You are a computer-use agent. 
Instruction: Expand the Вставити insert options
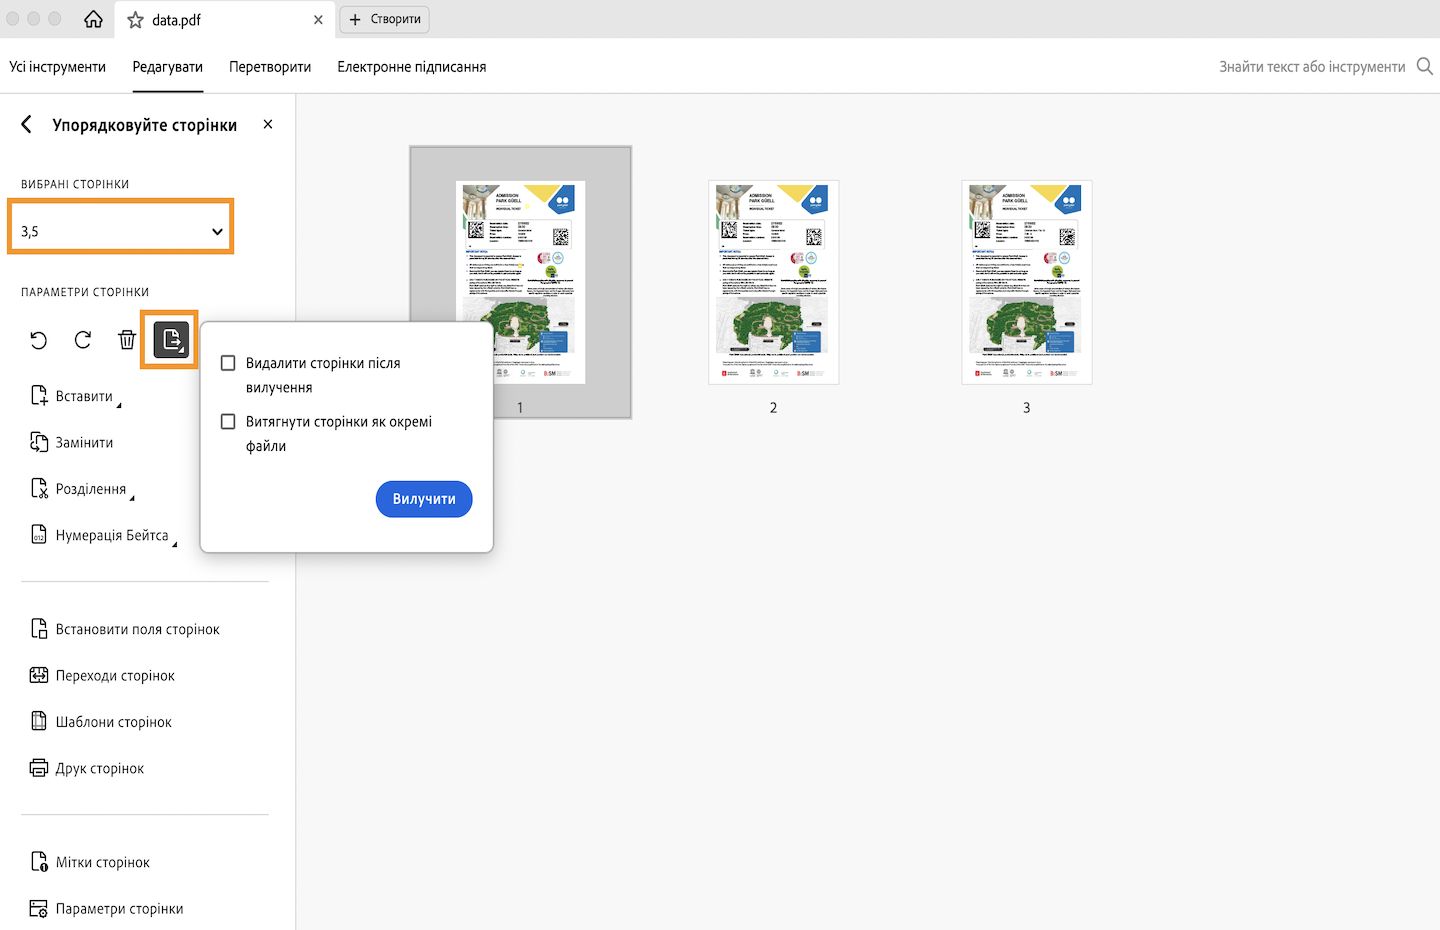(x=77, y=395)
